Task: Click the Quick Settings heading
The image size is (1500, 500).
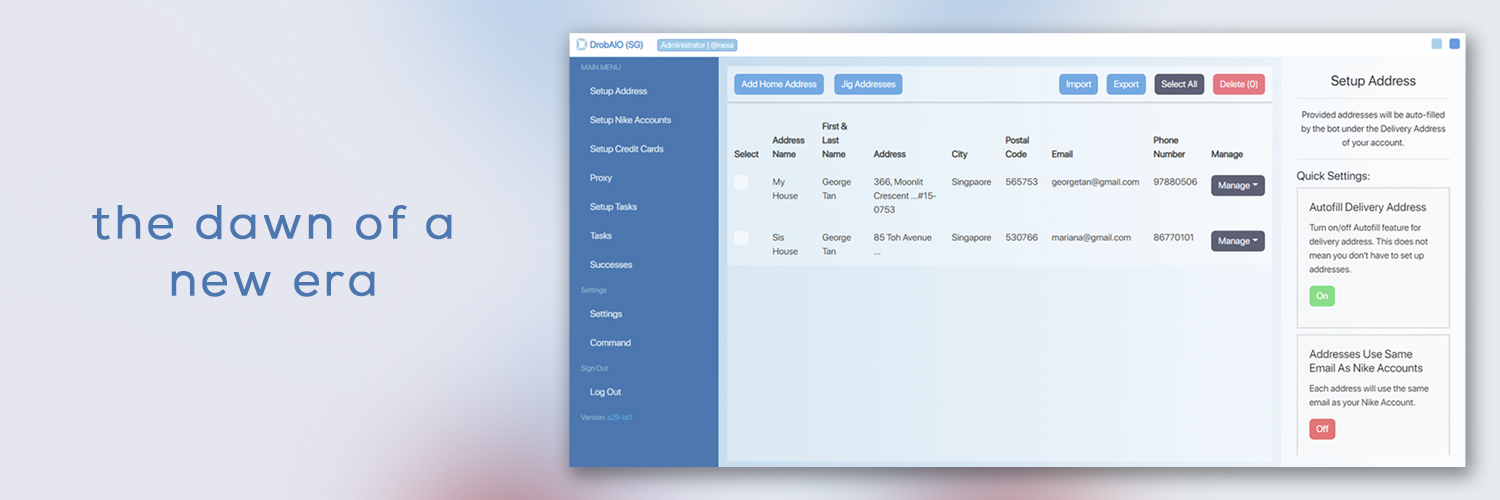Action: 1333,176
